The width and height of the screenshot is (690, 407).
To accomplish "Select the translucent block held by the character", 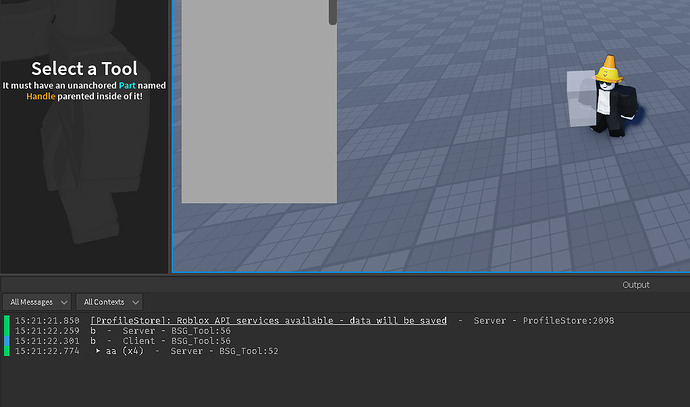I will pyautogui.click(x=580, y=99).
